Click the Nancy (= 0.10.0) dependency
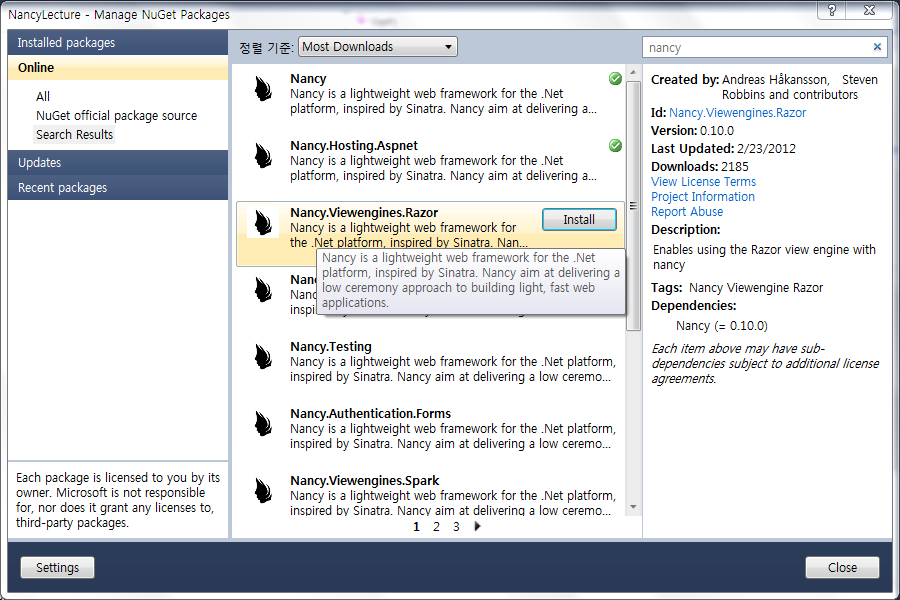The height and width of the screenshot is (600, 900). coord(721,326)
